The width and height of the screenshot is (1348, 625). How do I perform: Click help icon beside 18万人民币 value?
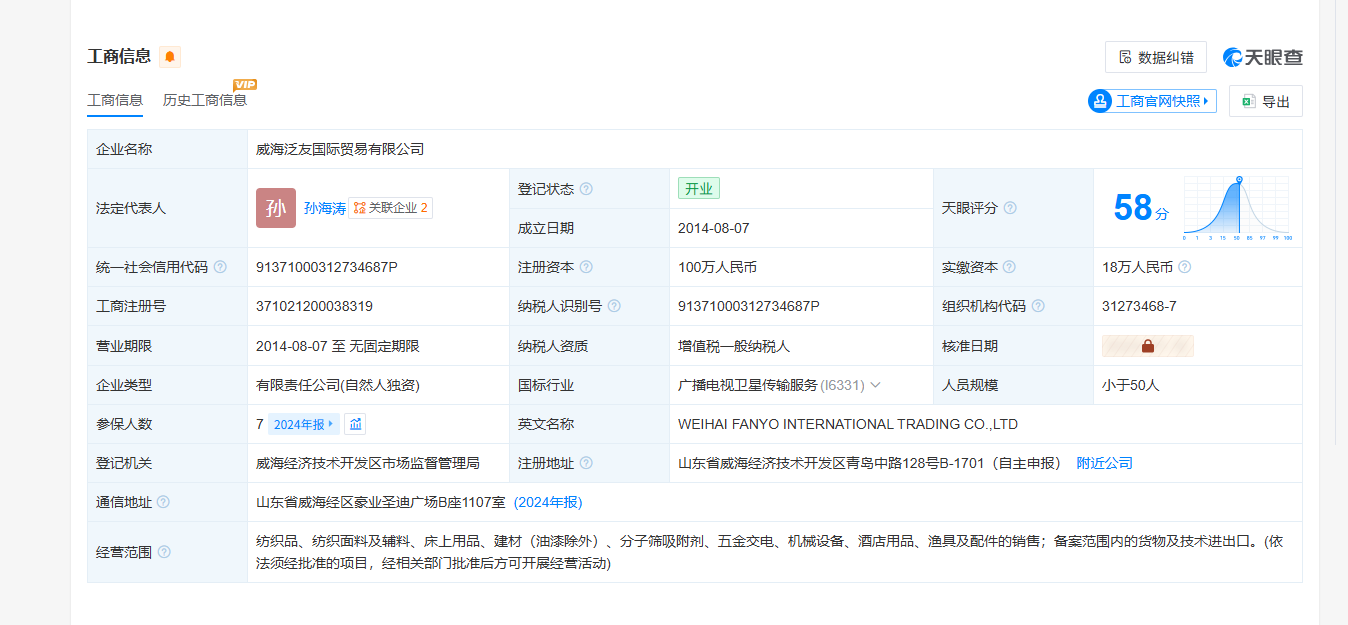(1184, 267)
